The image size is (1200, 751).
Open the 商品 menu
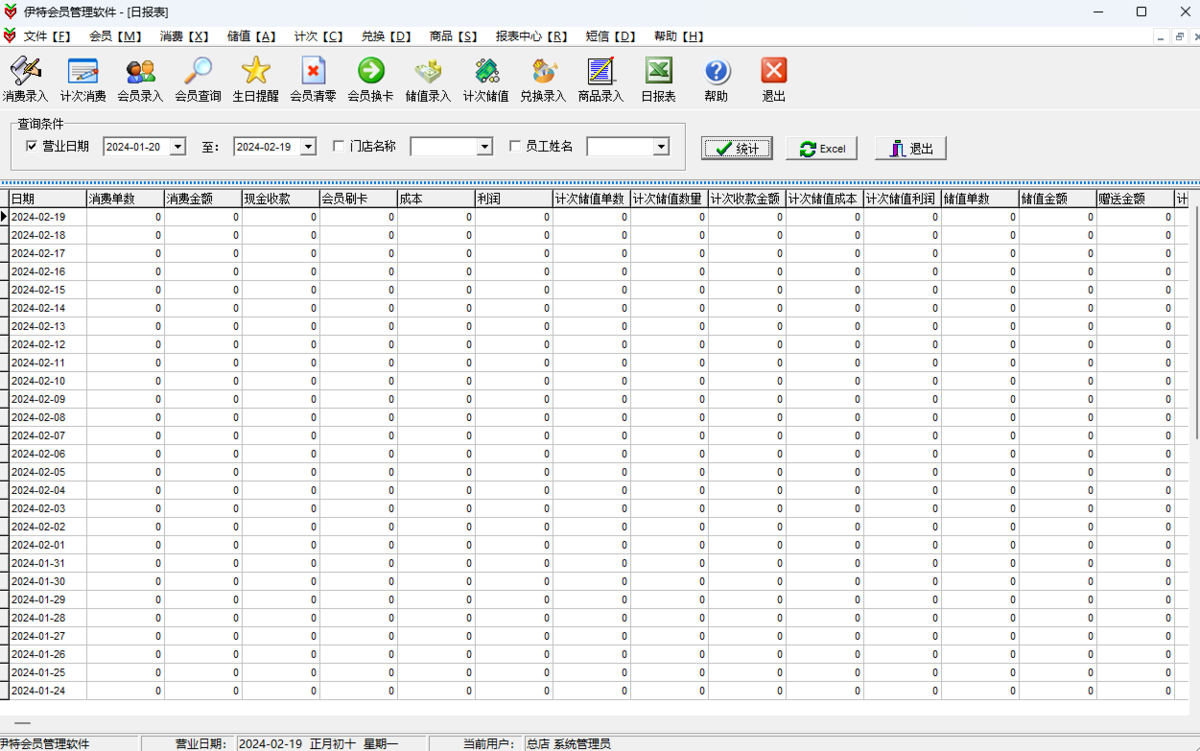click(x=453, y=36)
